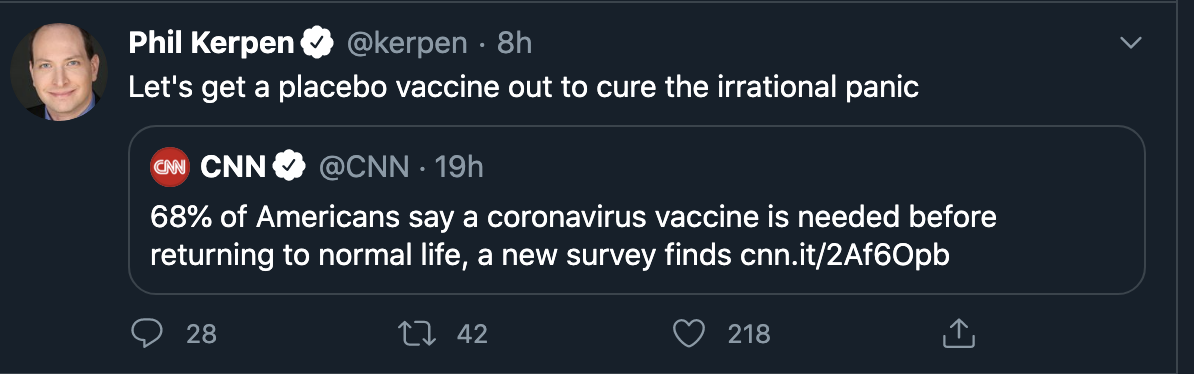Click the 8h tweet timestamp
Screen dimensions: 1194x374
(514, 44)
